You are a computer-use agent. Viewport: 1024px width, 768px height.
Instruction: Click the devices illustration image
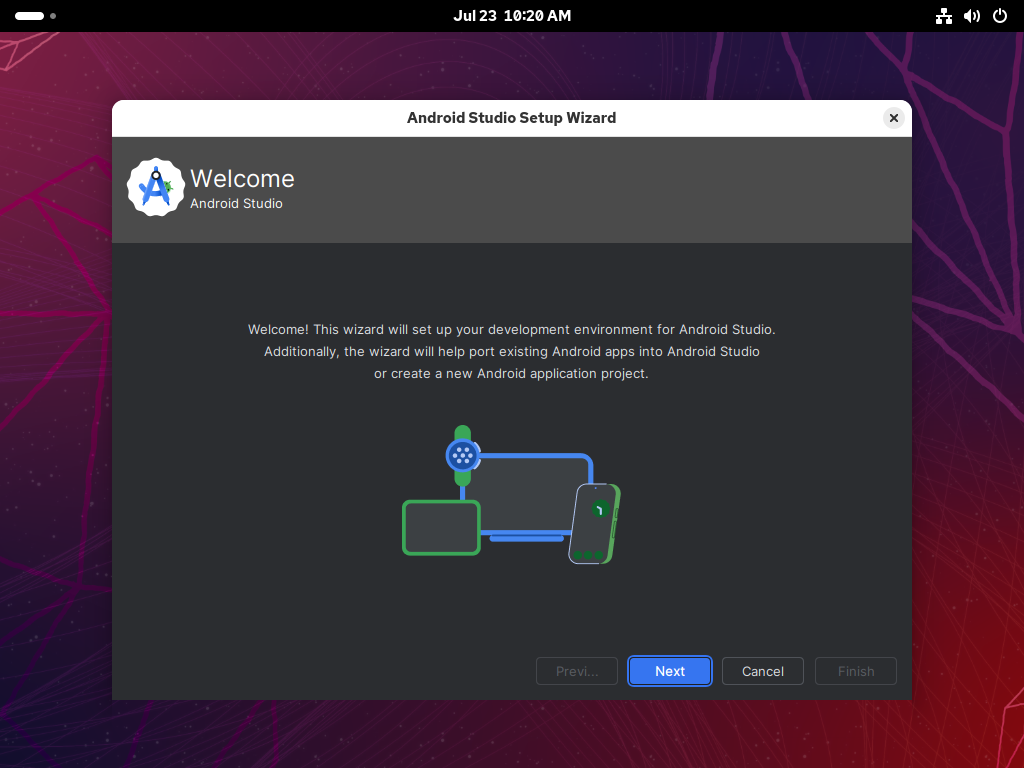tap(511, 494)
